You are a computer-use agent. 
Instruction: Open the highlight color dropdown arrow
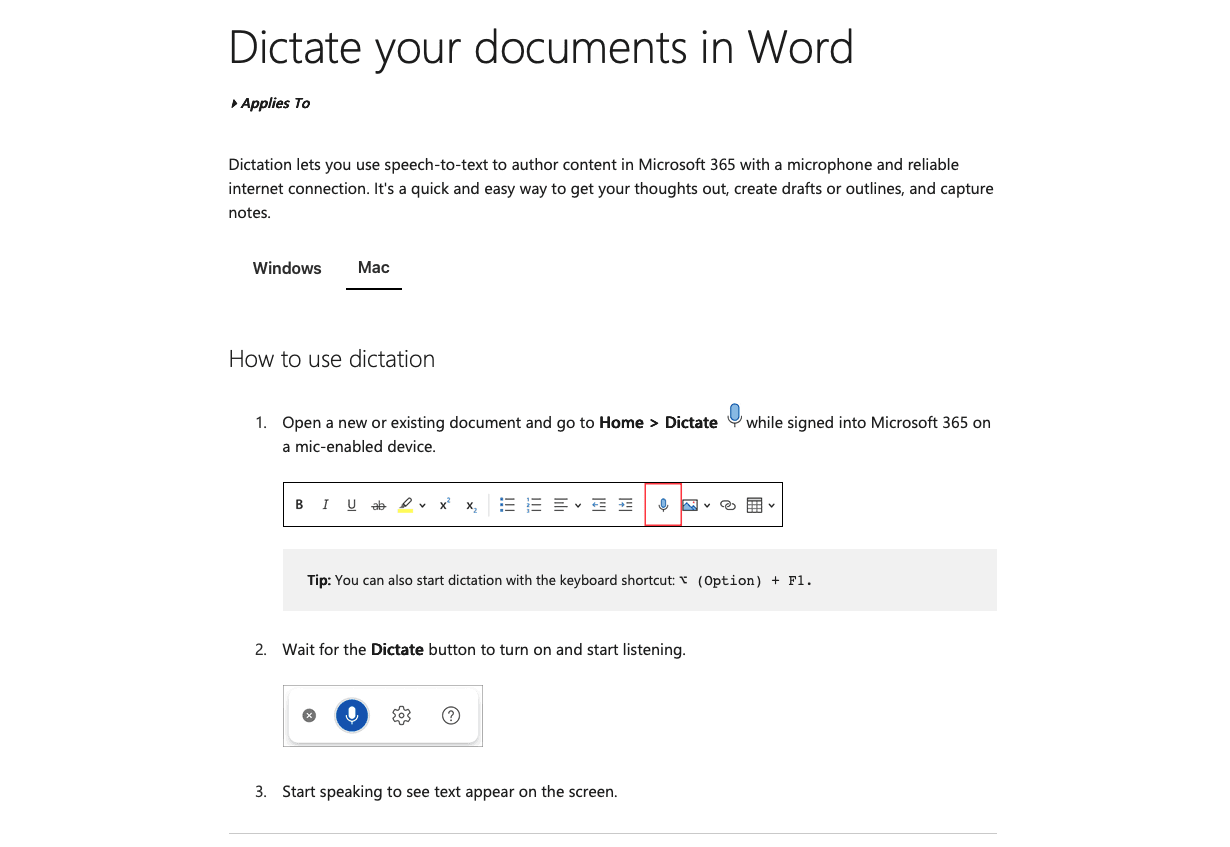pyautogui.click(x=423, y=506)
